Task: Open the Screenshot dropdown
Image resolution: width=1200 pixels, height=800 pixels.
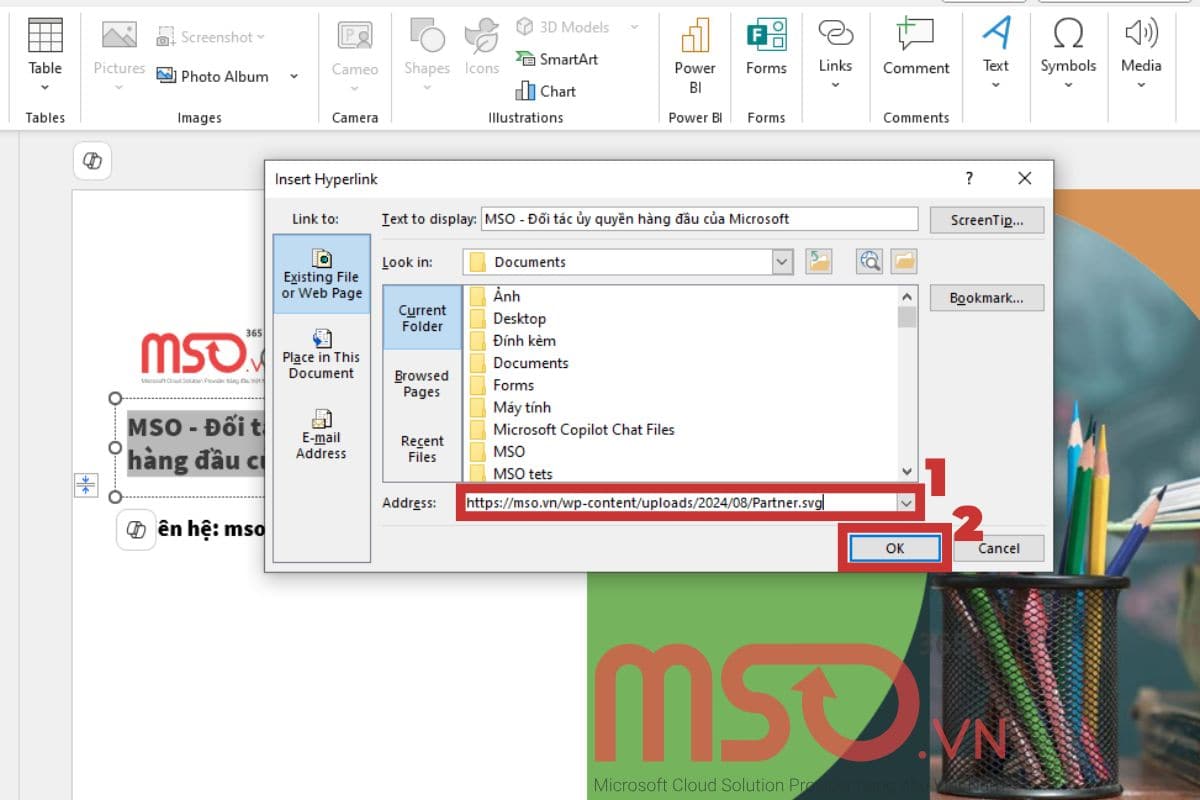Action: tap(210, 37)
